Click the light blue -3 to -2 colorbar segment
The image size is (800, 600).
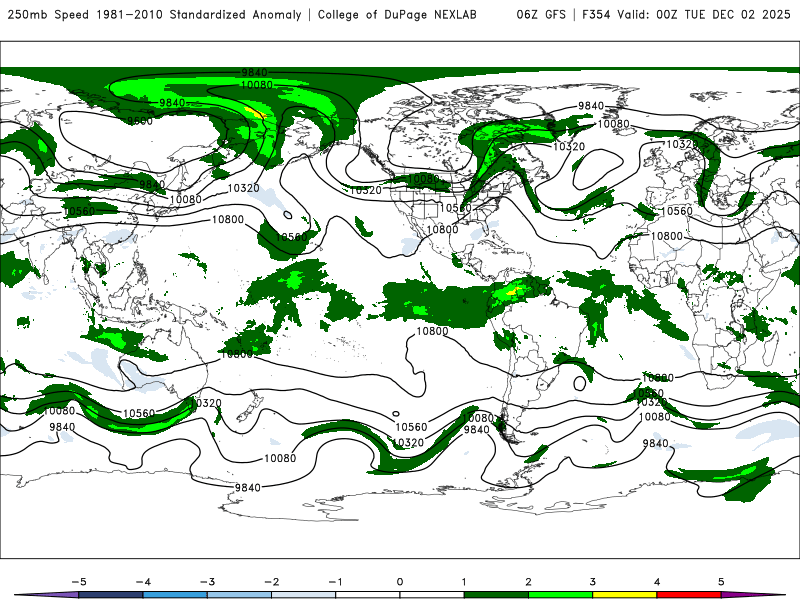pyautogui.click(x=239, y=595)
